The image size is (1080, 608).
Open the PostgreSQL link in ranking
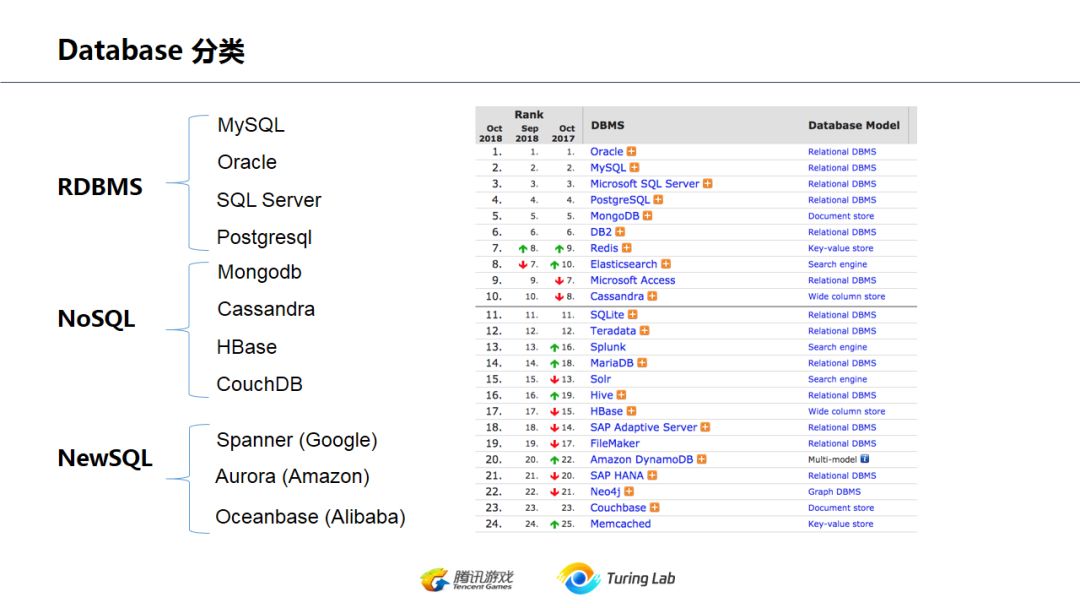pos(619,200)
